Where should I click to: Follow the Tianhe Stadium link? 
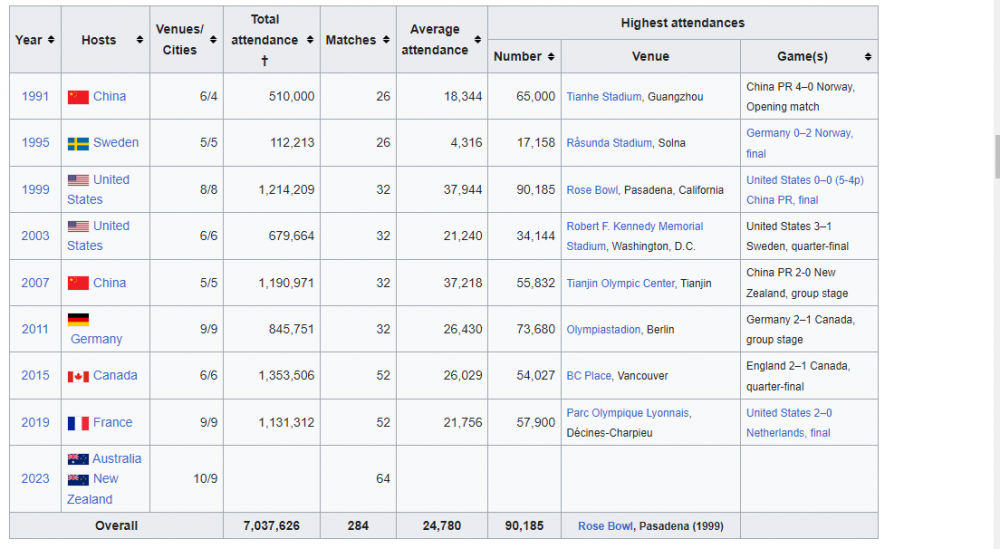[x=603, y=97]
